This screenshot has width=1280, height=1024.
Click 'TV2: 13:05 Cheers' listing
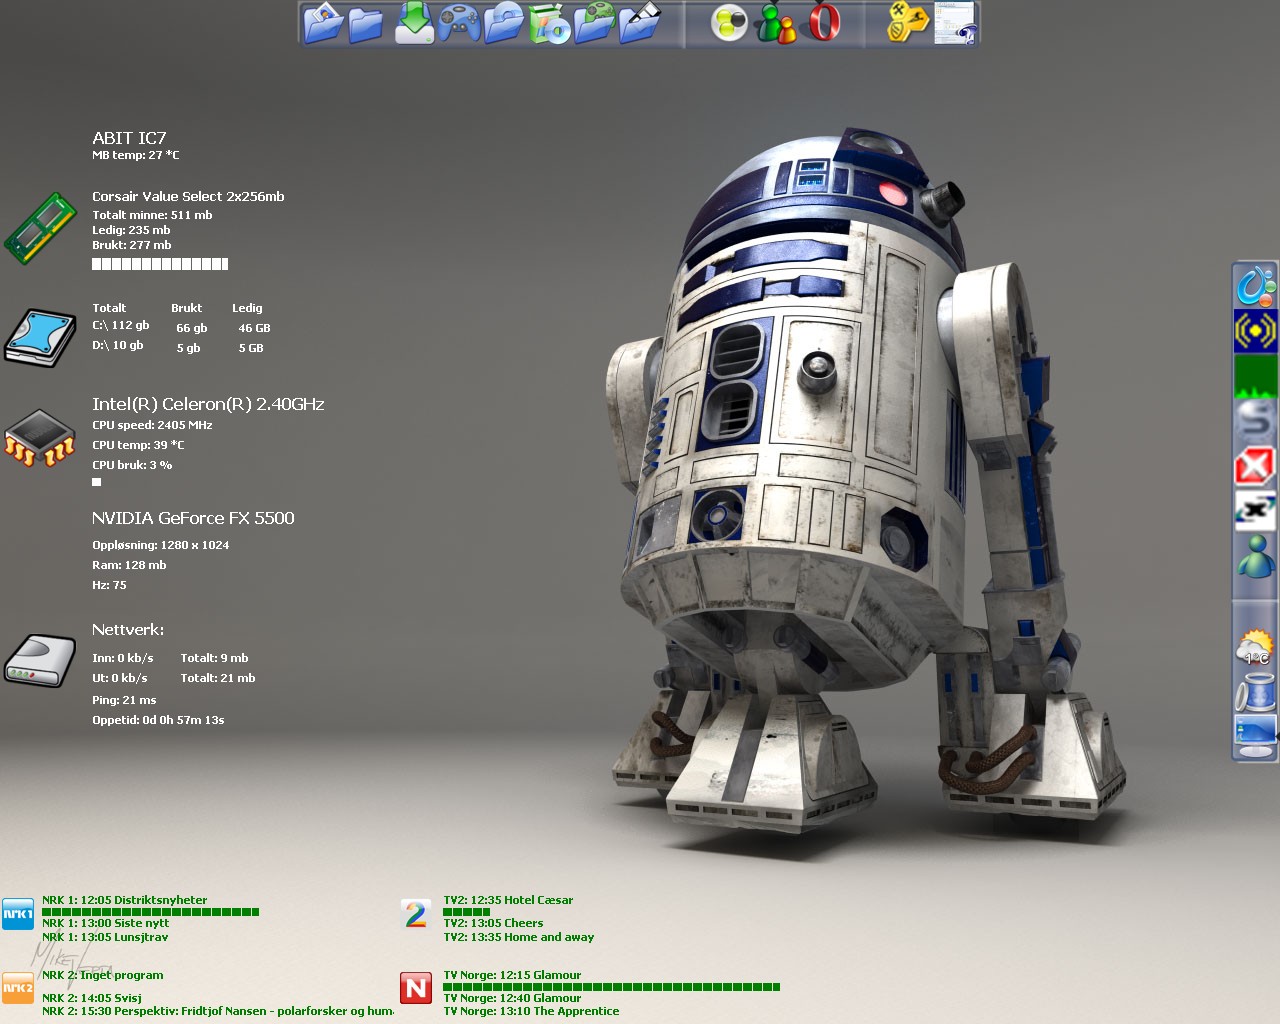tap(493, 923)
